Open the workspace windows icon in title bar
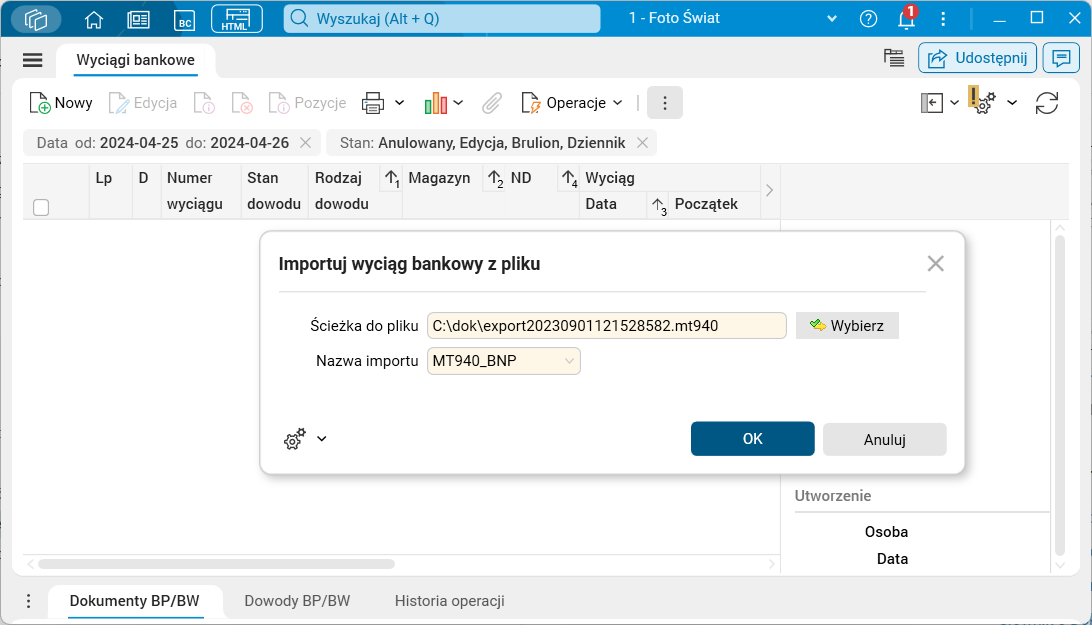1092x625 pixels. click(x=36, y=19)
